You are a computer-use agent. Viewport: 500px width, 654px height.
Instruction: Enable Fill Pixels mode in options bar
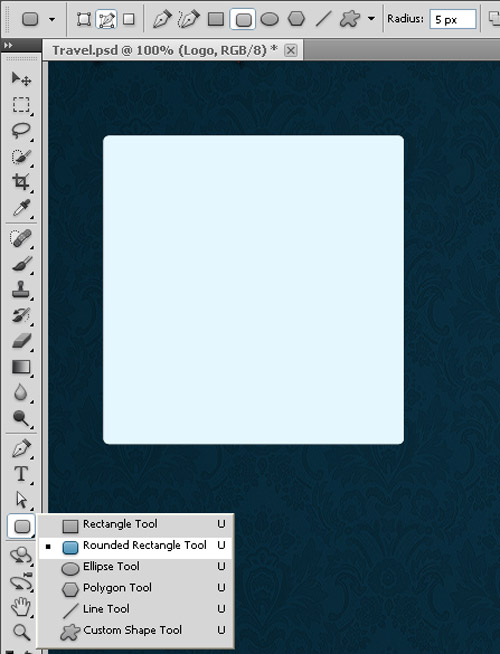pyautogui.click(x=129, y=19)
